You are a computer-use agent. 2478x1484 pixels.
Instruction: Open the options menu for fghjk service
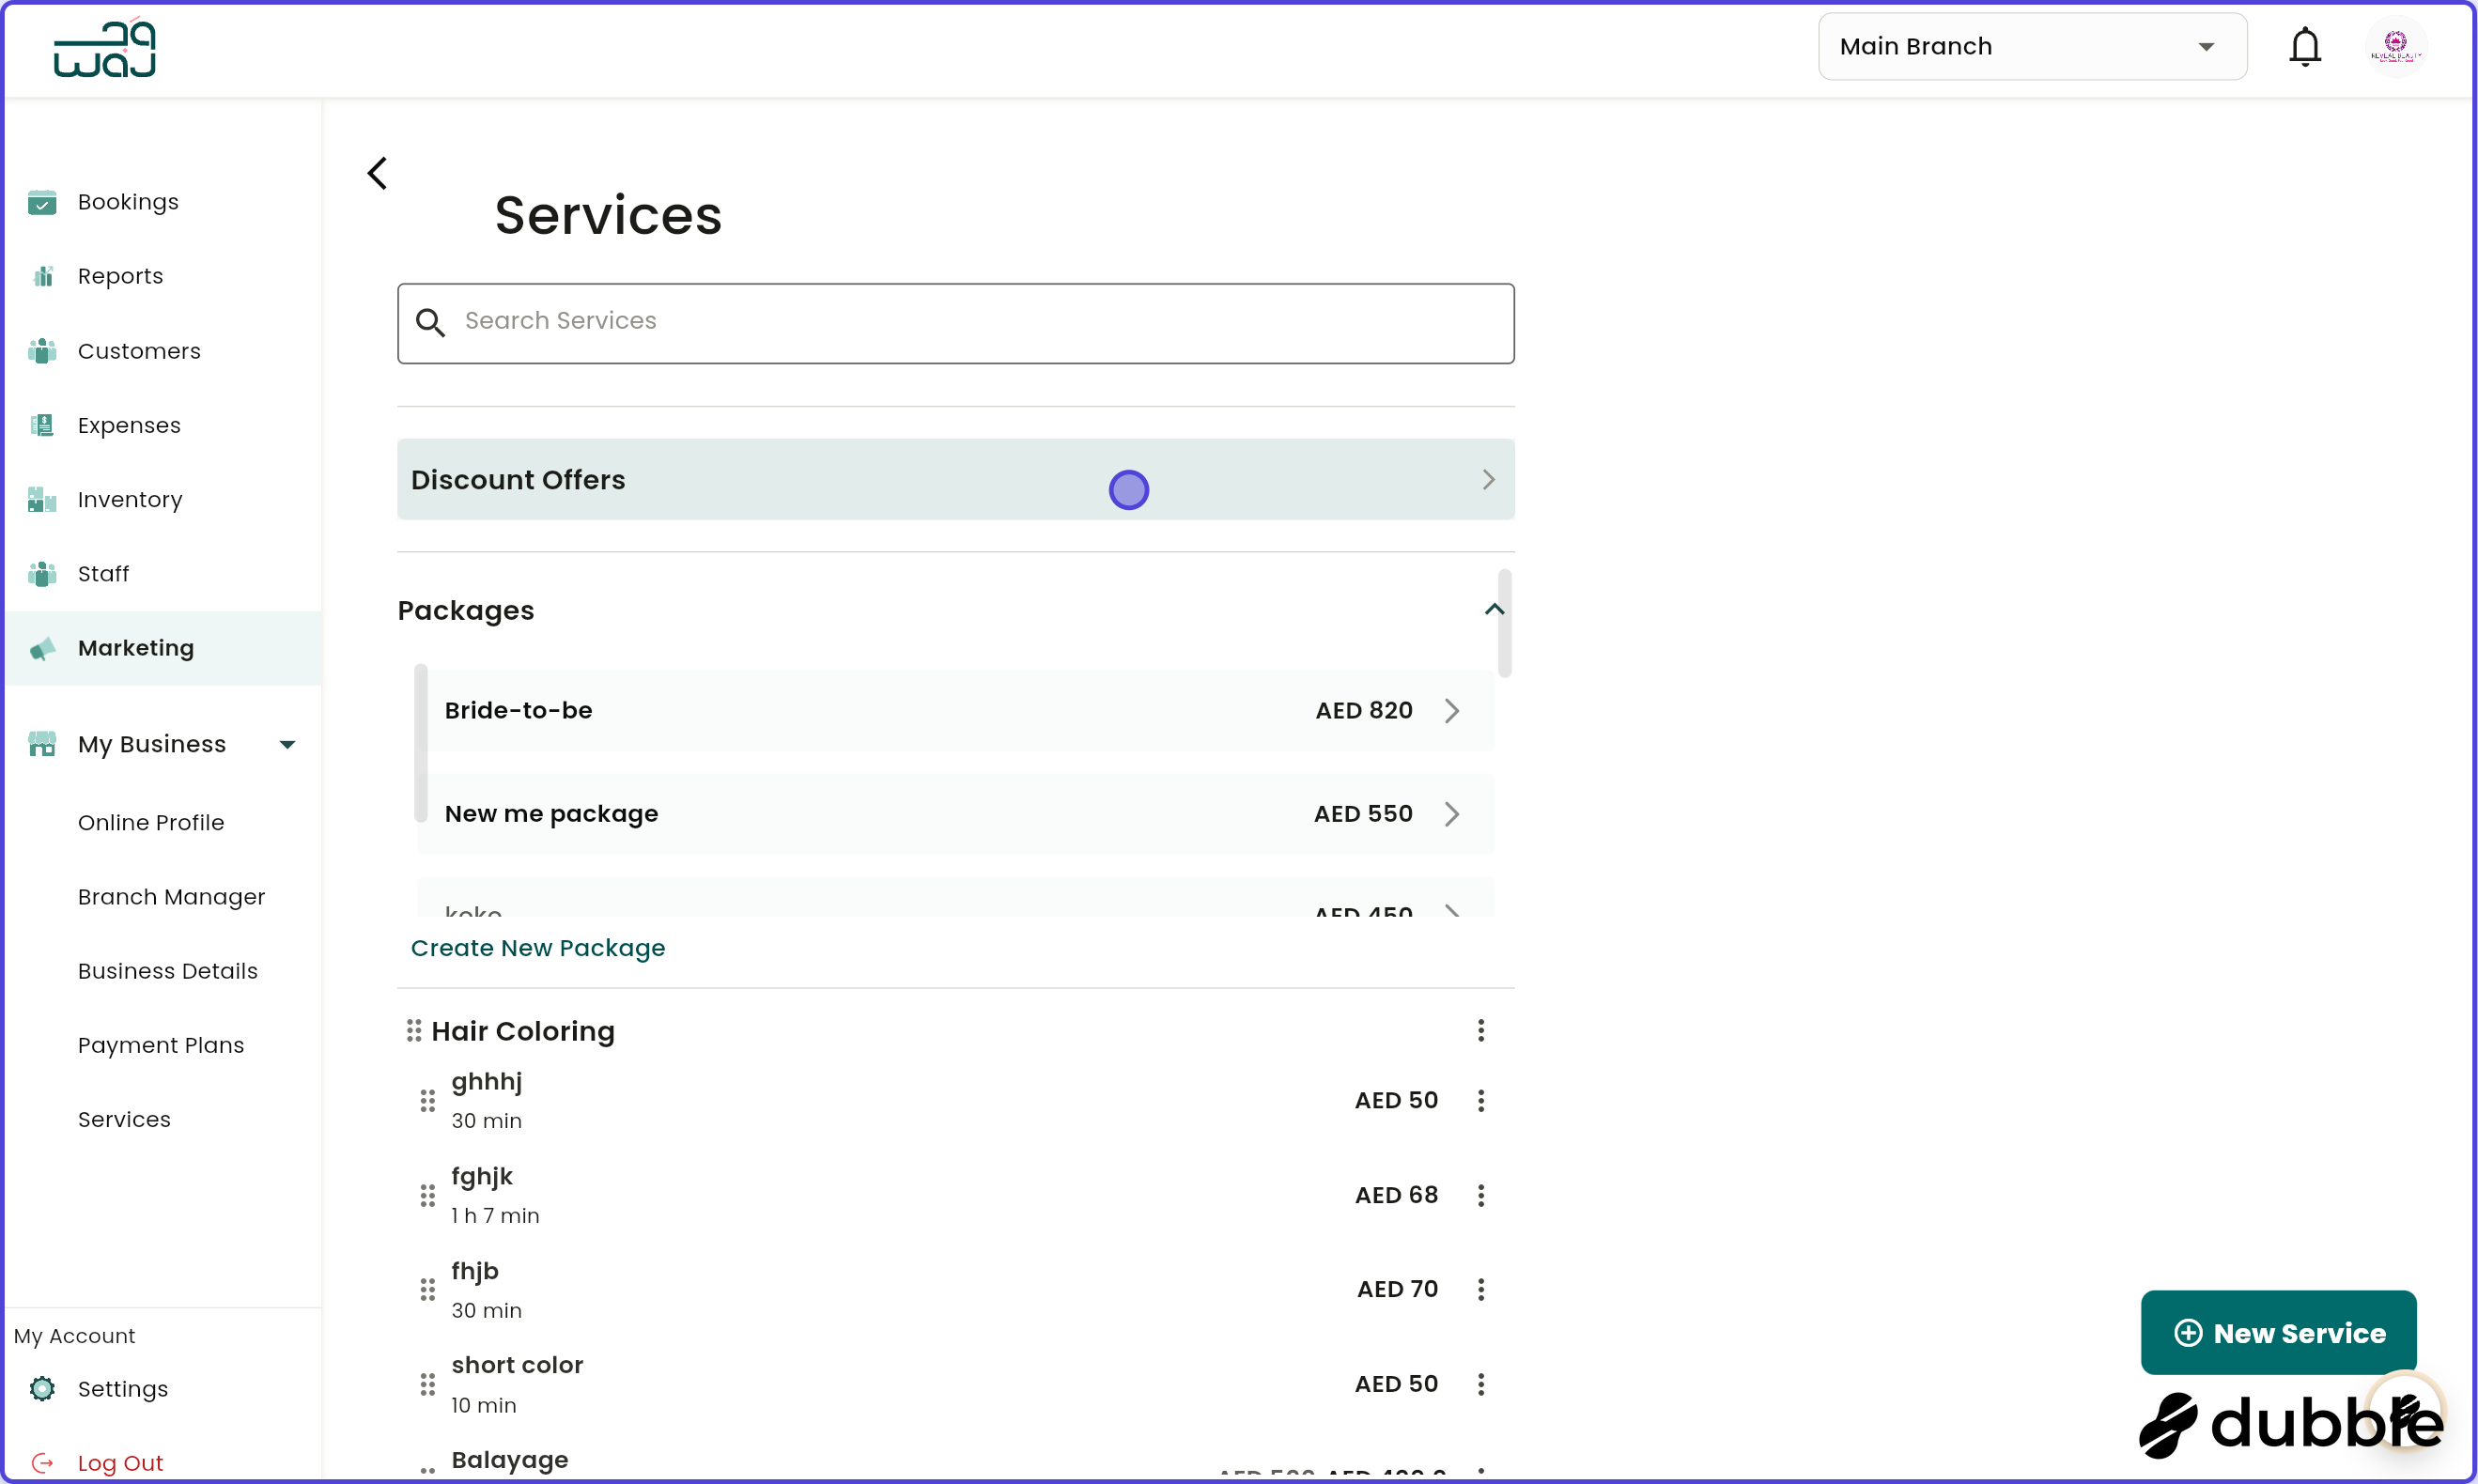pos(1481,1195)
